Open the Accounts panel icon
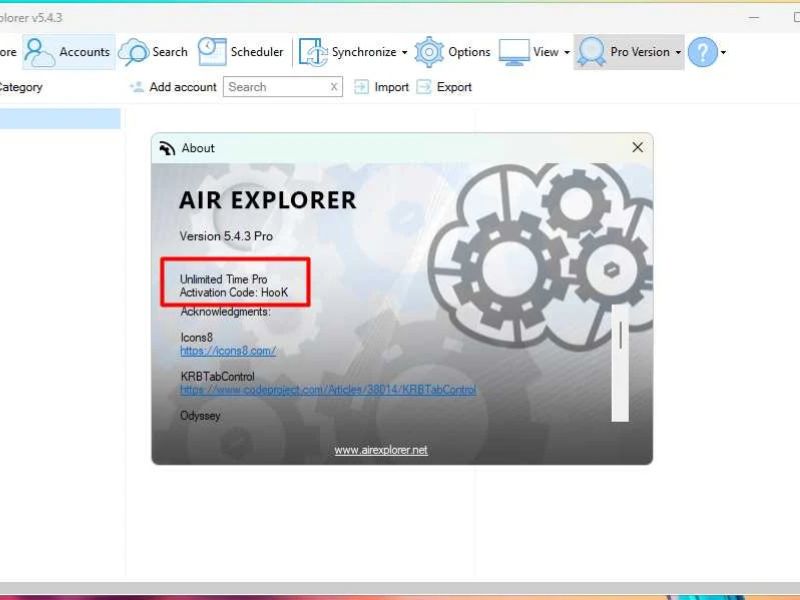This screenshot has height=600, width=800. point(39,52)
